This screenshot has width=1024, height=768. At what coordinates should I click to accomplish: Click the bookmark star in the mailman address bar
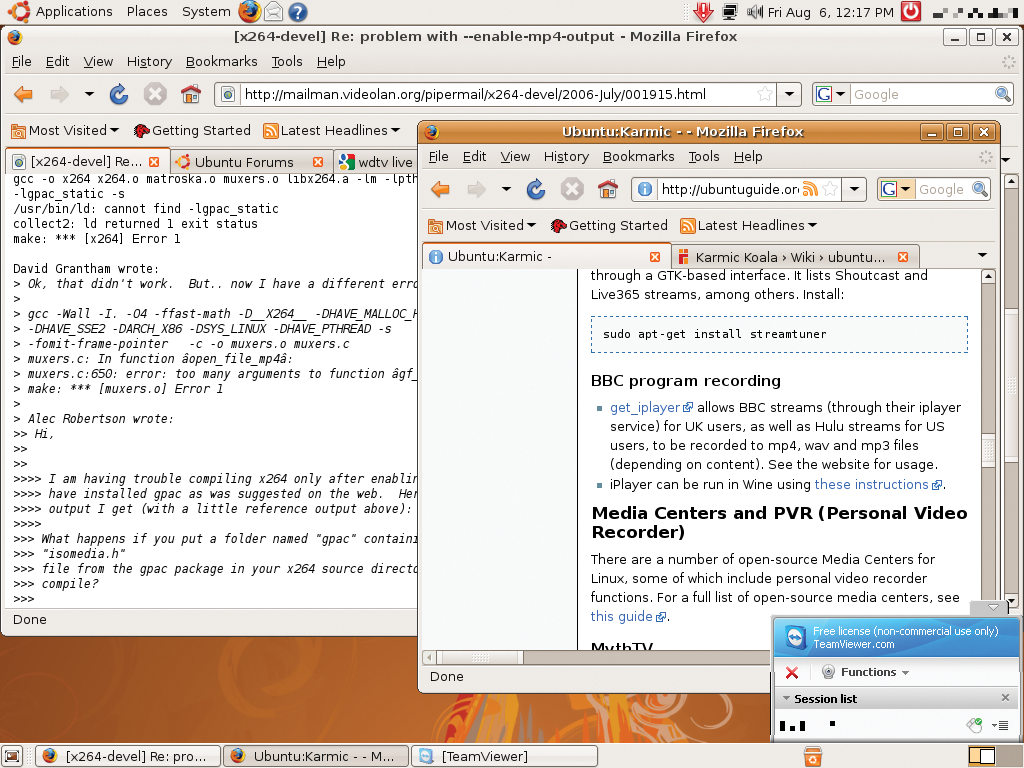click(765, 94)
